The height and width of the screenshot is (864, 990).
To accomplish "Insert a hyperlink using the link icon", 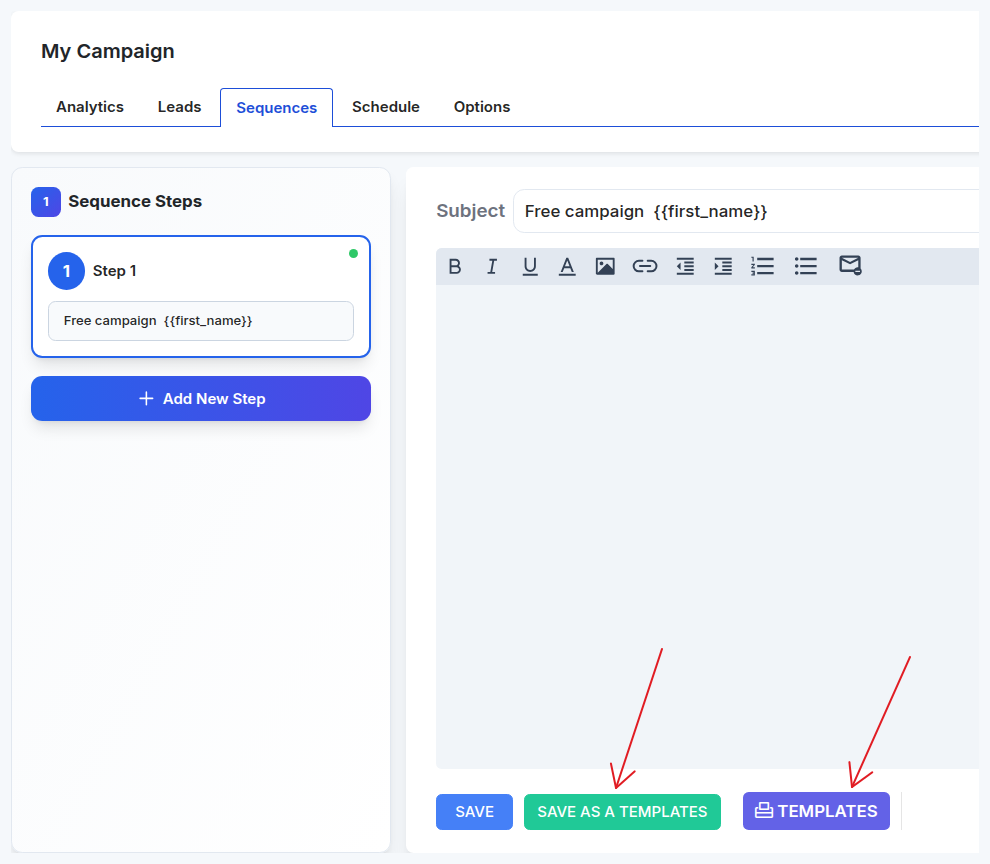I will (x=645, y=266).
